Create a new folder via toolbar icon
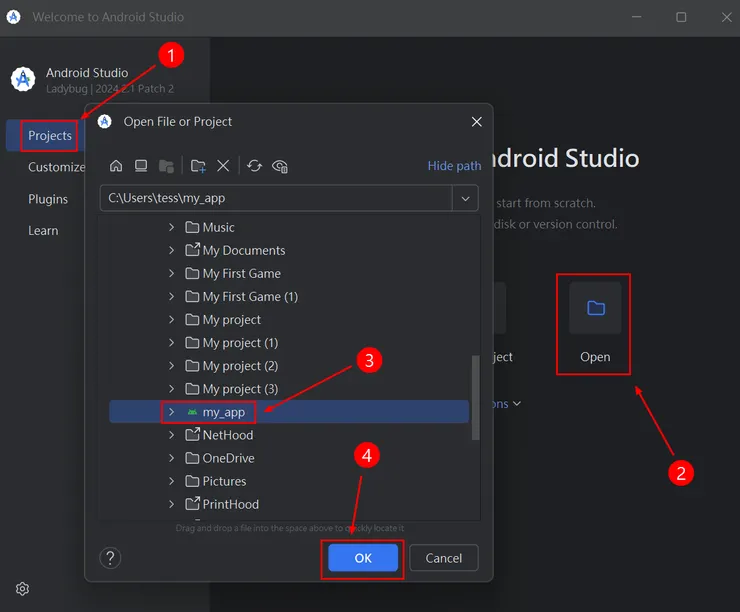The width and height of the screenshot is (740, 612). (x=198, y=166)
